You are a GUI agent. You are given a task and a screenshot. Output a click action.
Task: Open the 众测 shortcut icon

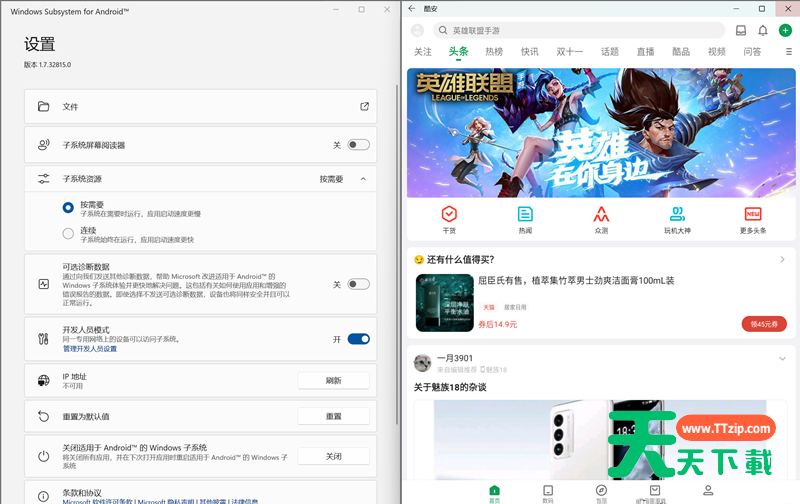[601, 214]
